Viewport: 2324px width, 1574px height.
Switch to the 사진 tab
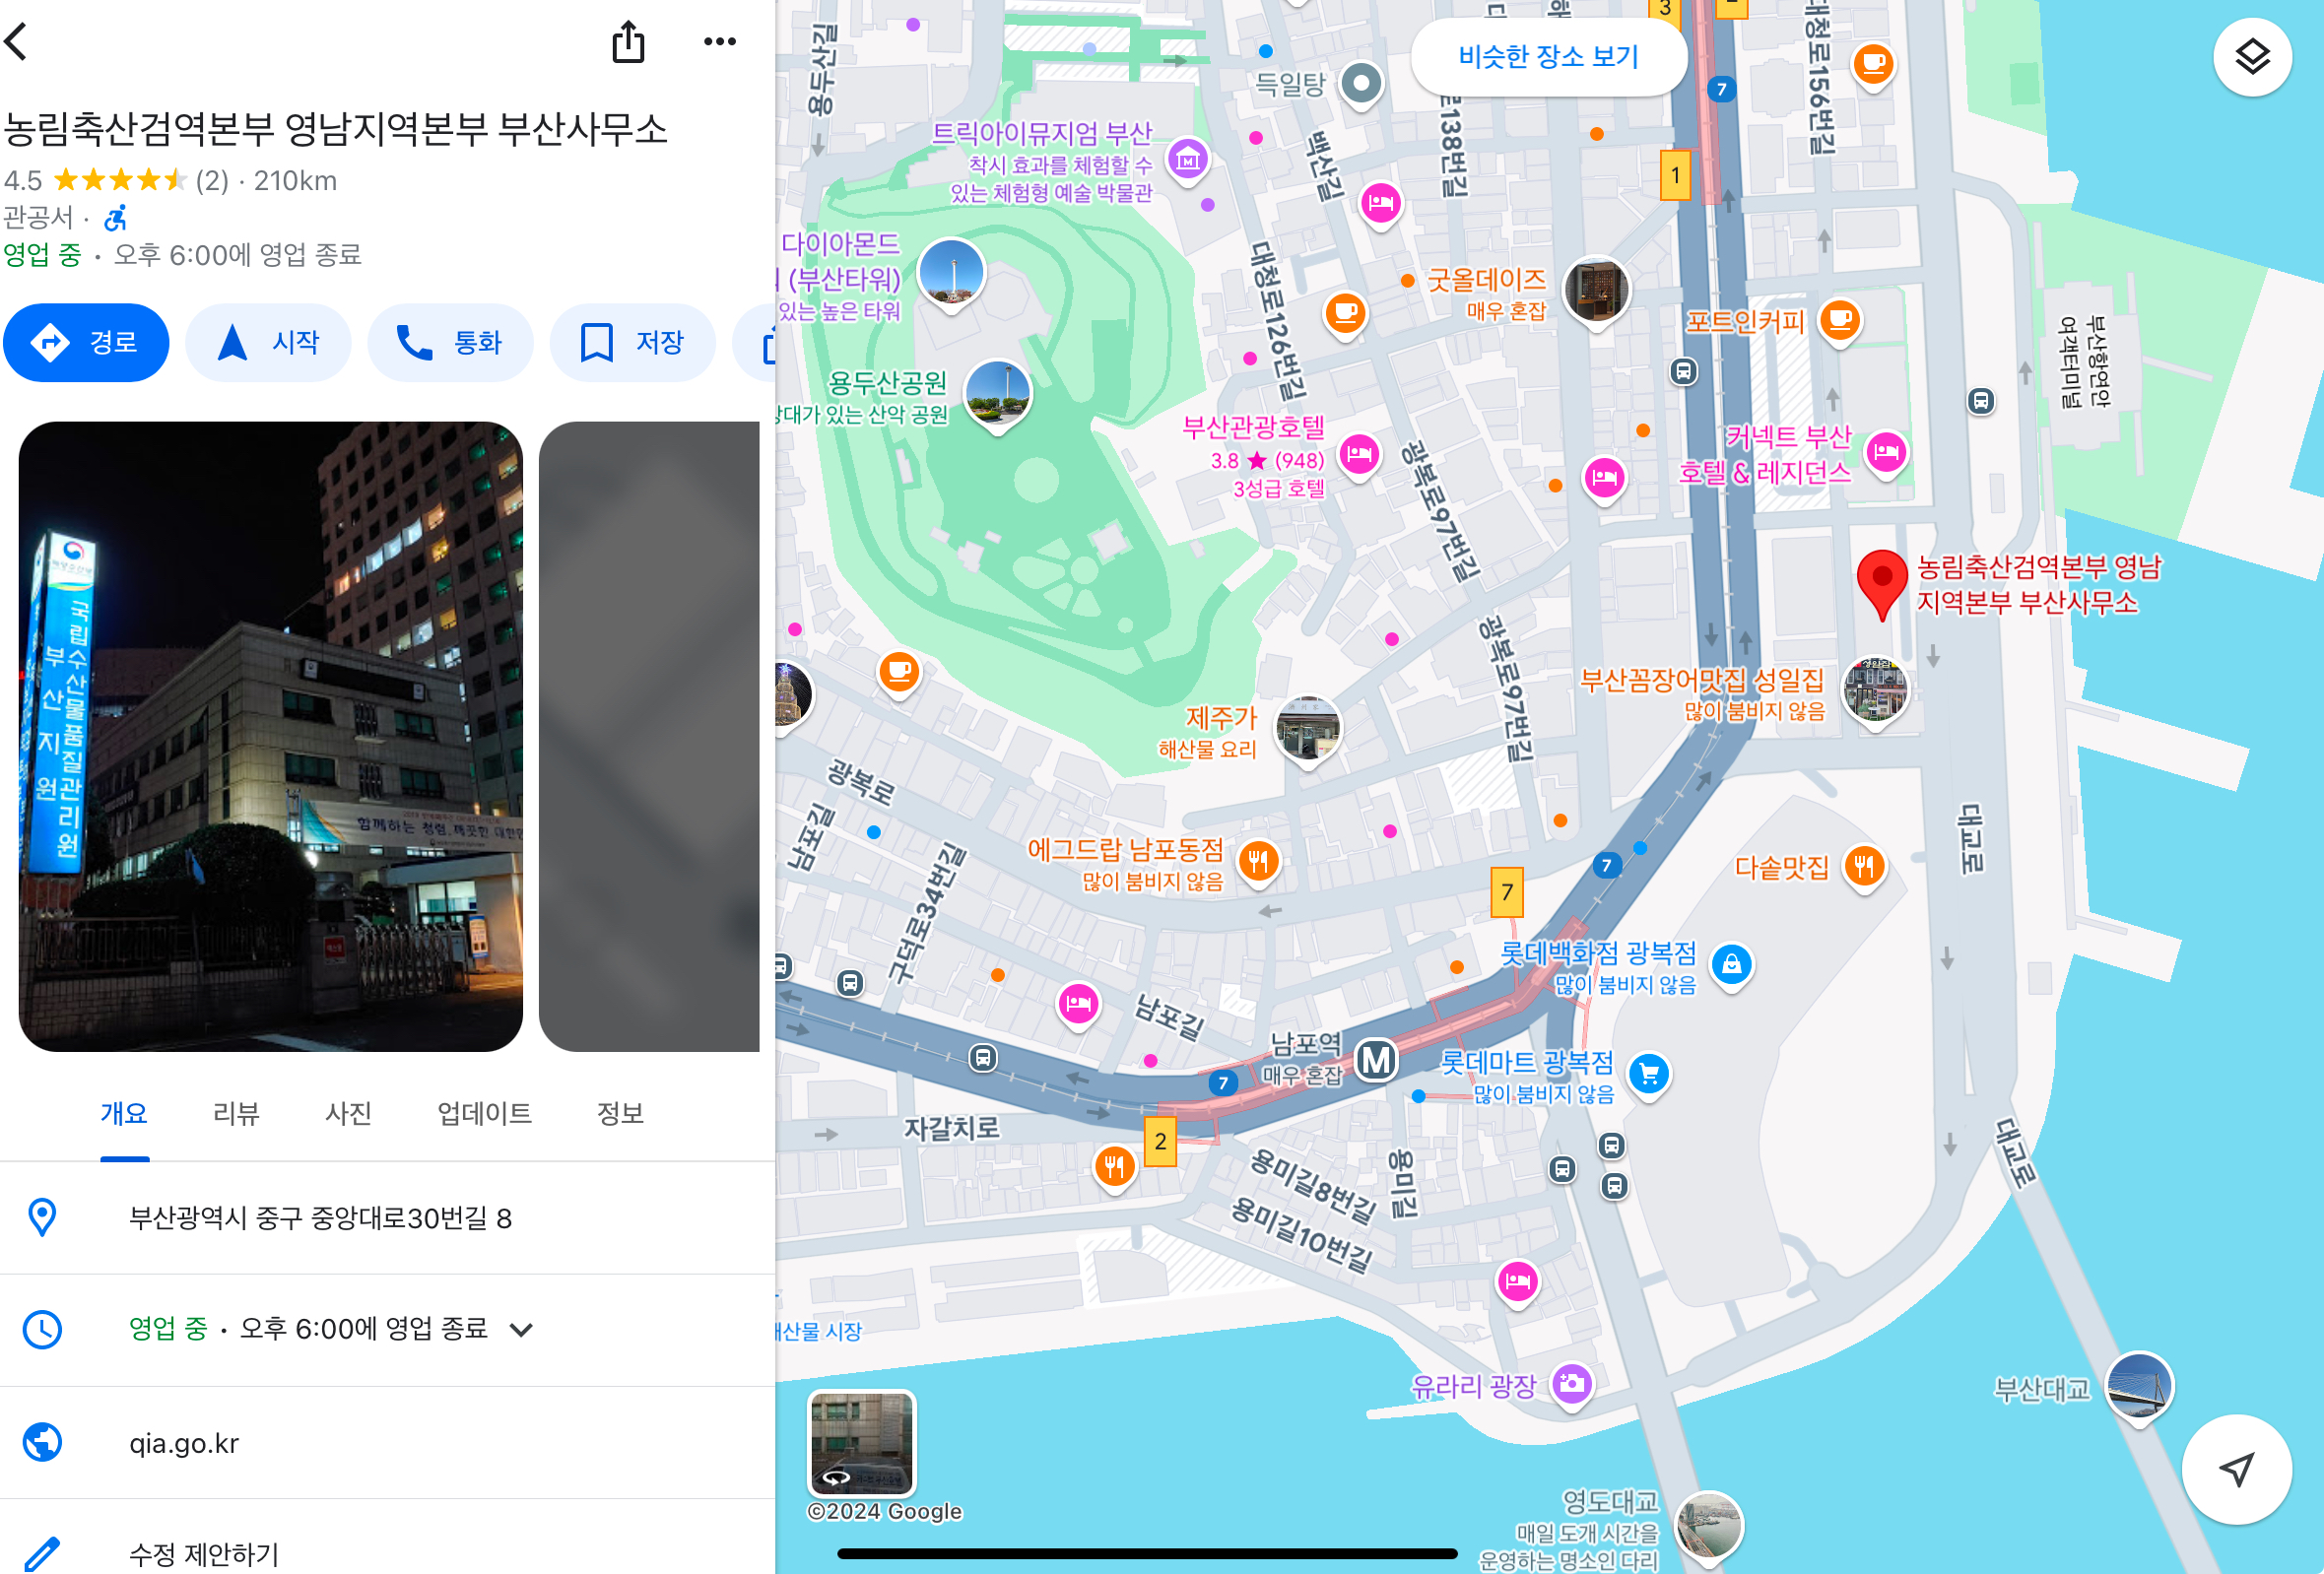click(348, 1113)
